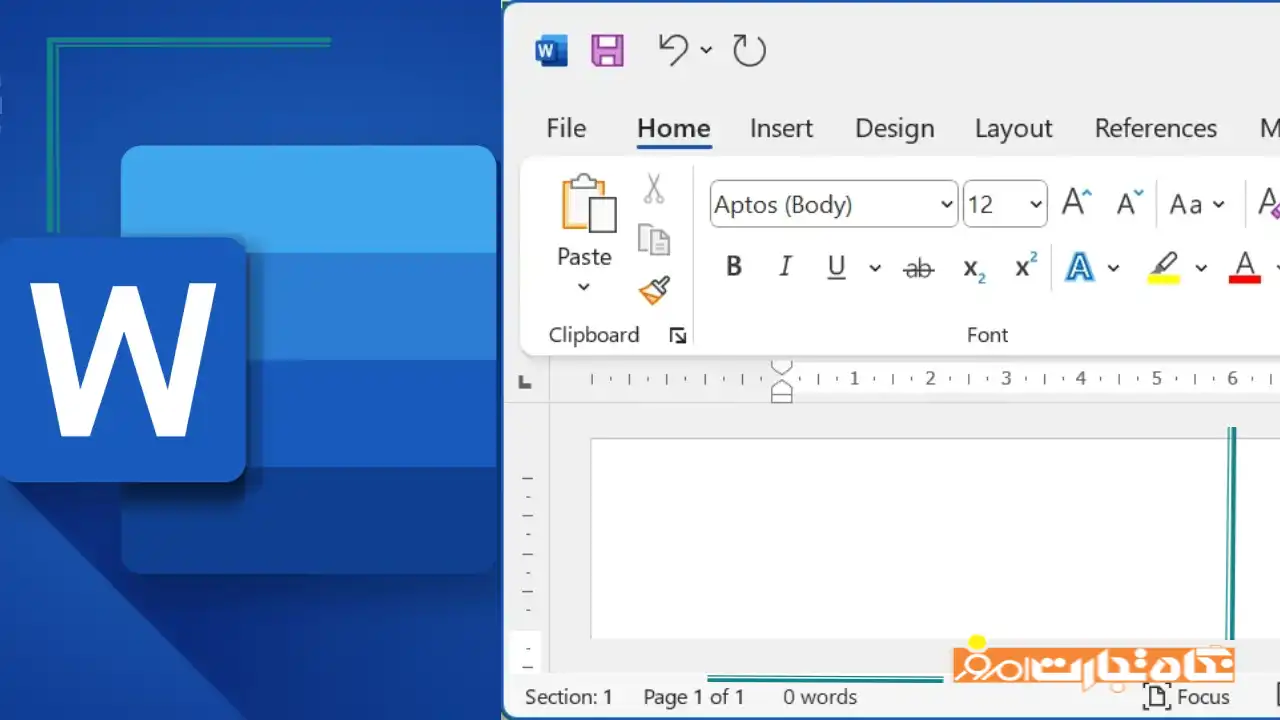The width and height of the screenshot is (1280, 720).
Task: Click the Copy icon in Clipboard group
Action: [x=654, y=239]
